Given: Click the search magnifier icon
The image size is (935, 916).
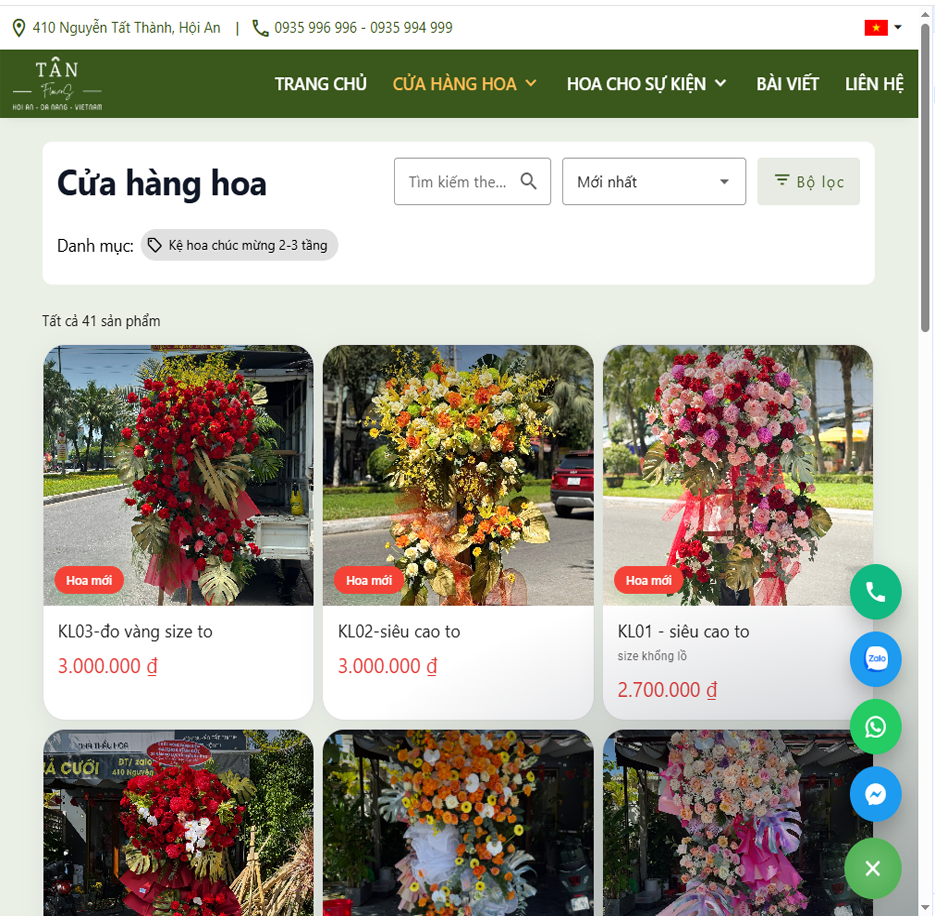Looking at the screenshot, I should click(529, 181).
